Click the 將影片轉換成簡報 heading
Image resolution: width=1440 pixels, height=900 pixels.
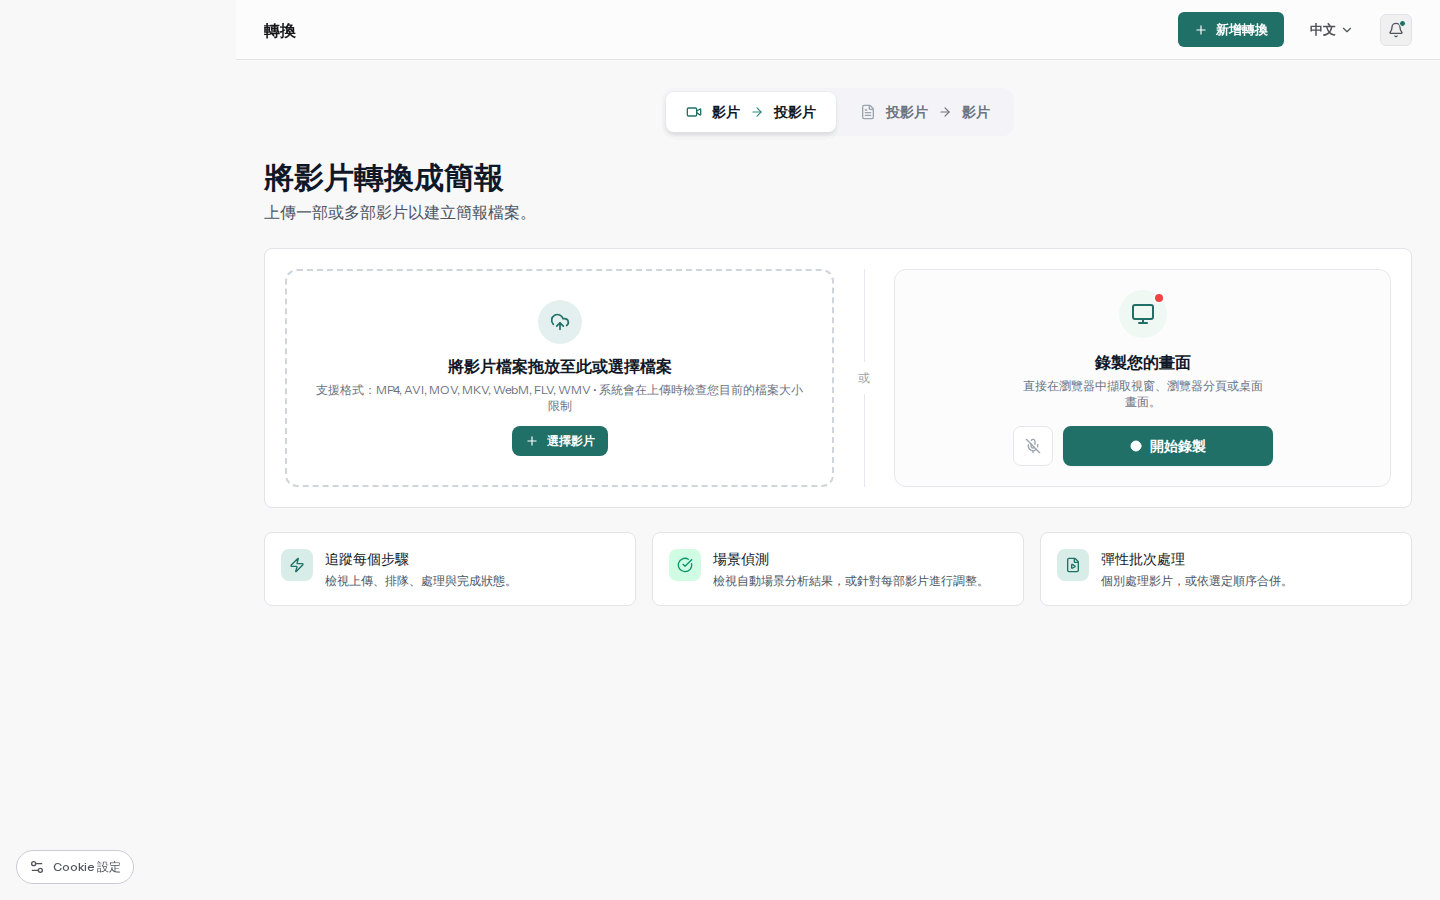click(384, 178)
